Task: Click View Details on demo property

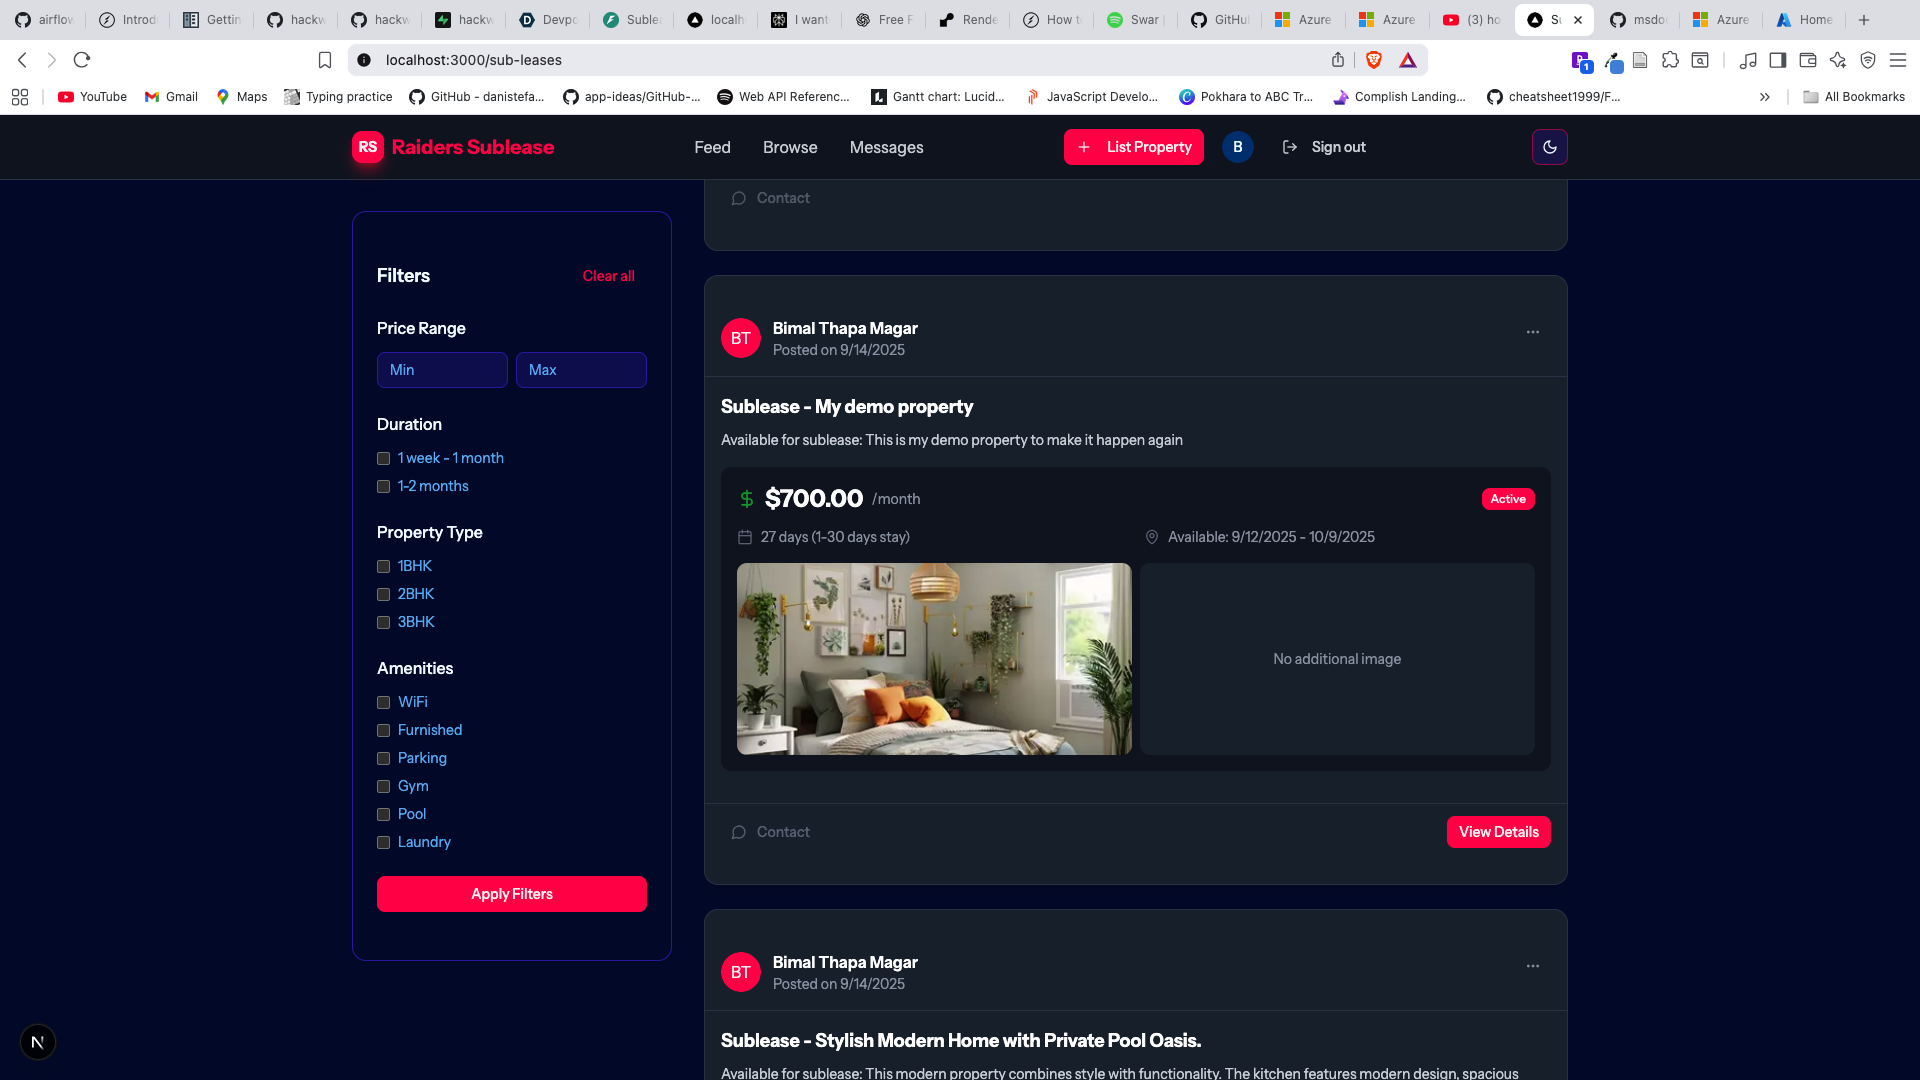Action: (1498, 832)
